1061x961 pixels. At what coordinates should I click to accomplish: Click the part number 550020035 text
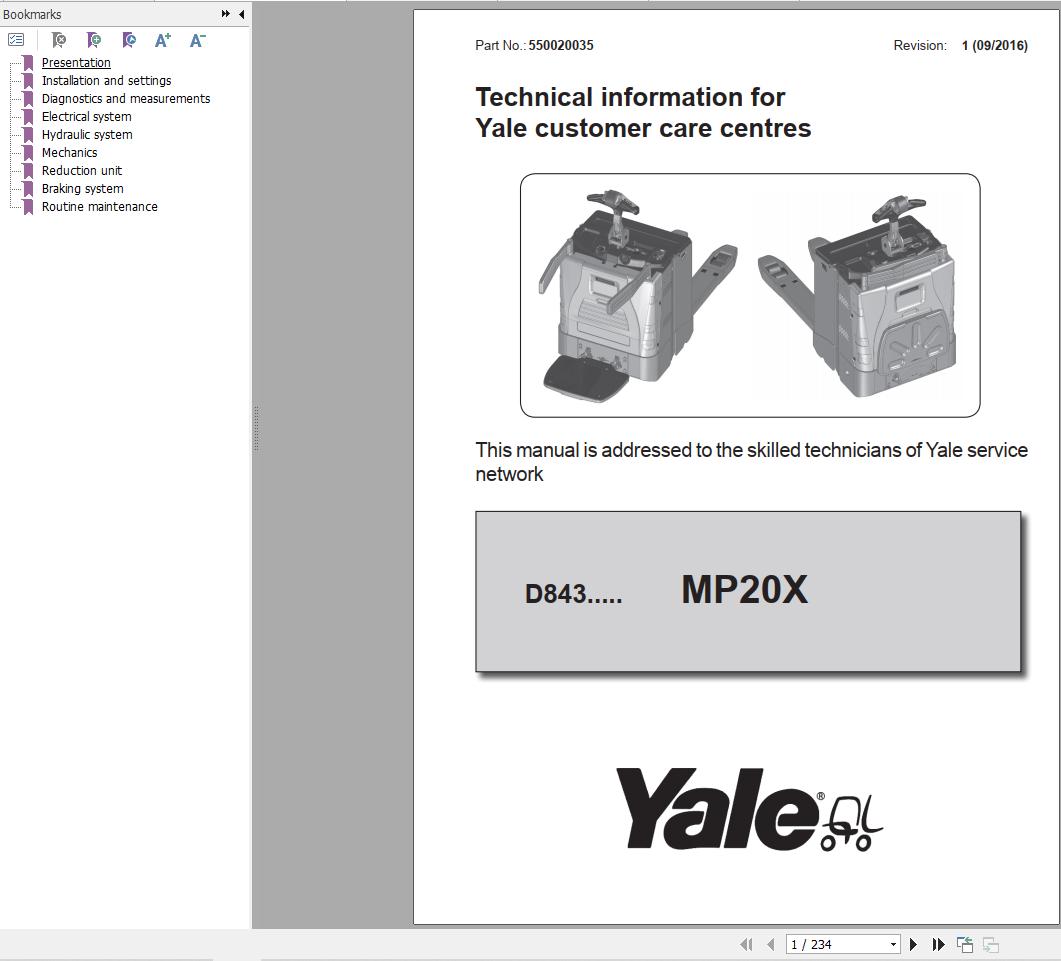pyautogui.click(x=561, y=45)
